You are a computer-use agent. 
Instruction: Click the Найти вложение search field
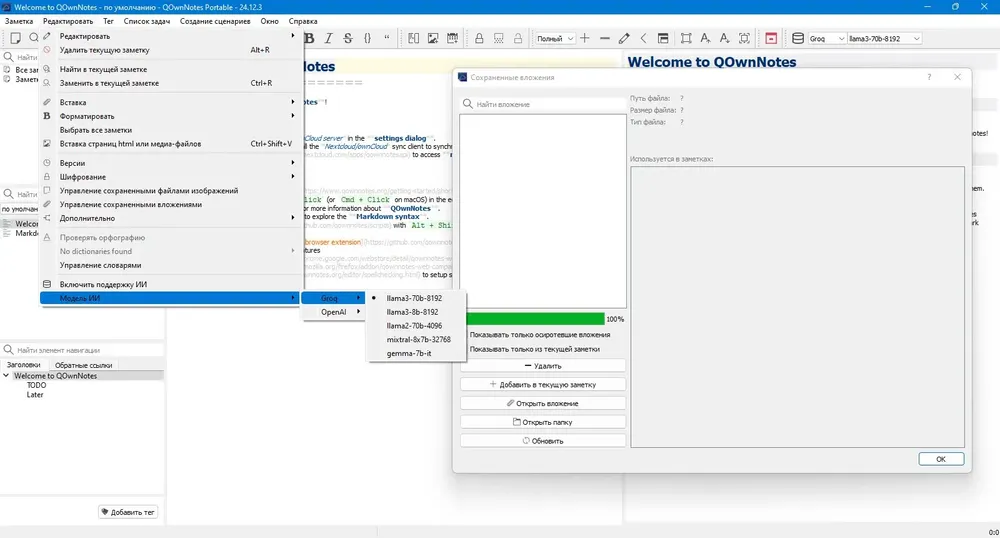[x=543, y=104]
